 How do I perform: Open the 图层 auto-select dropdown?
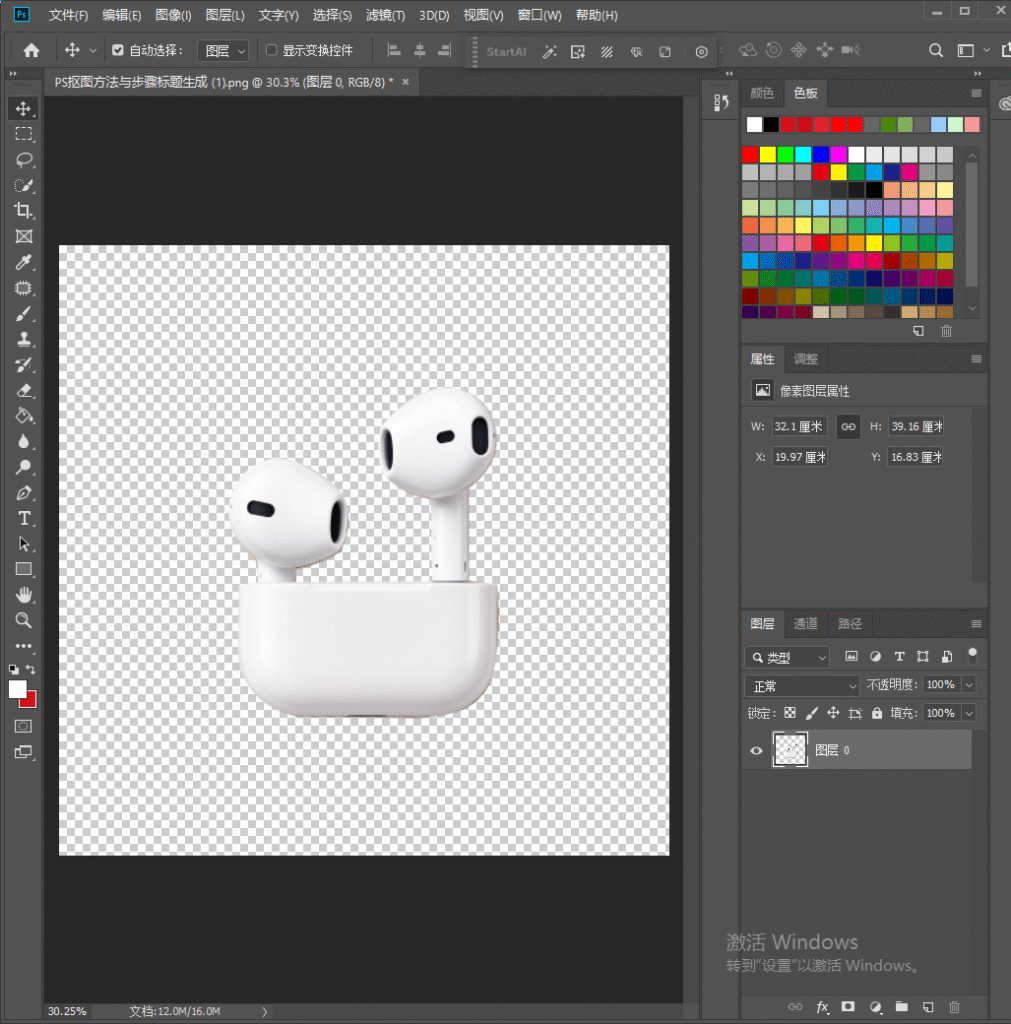tap(223, 50)
